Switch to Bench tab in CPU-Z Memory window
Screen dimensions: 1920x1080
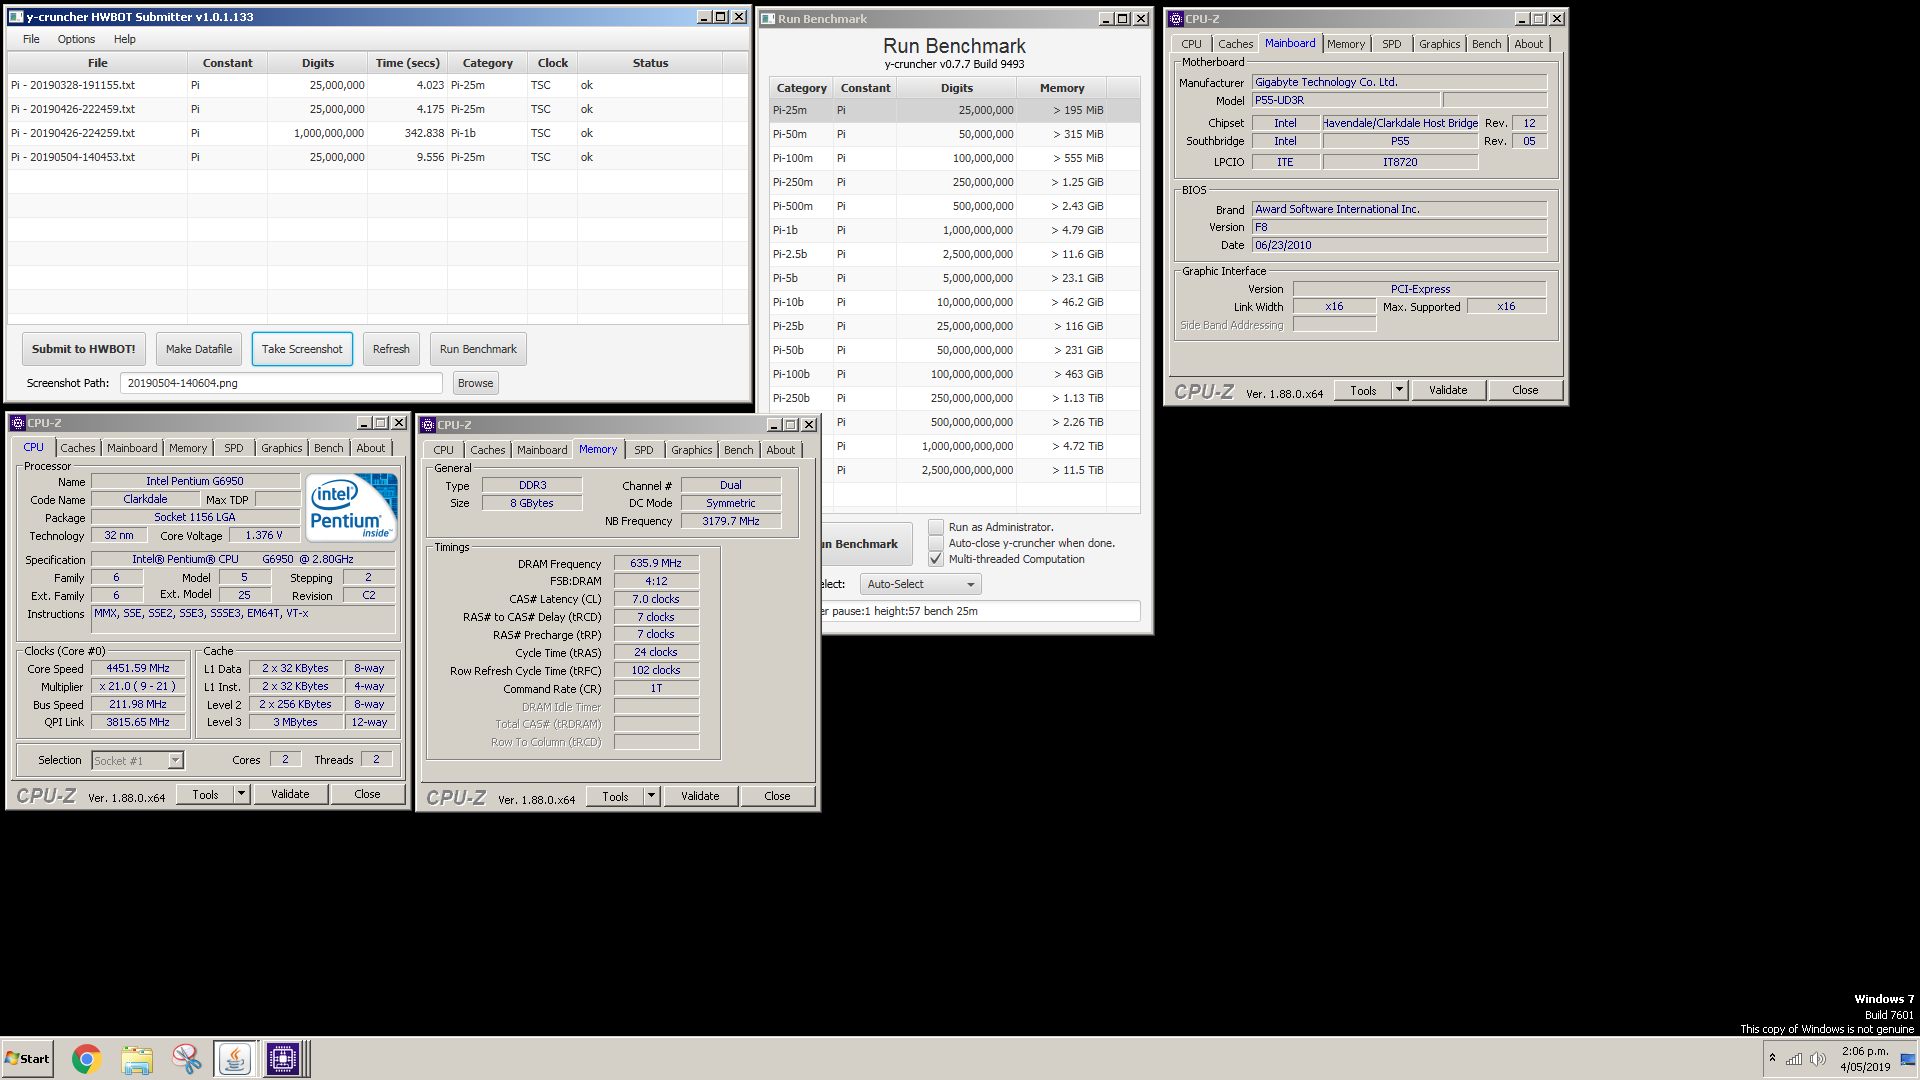coord(739,450)
